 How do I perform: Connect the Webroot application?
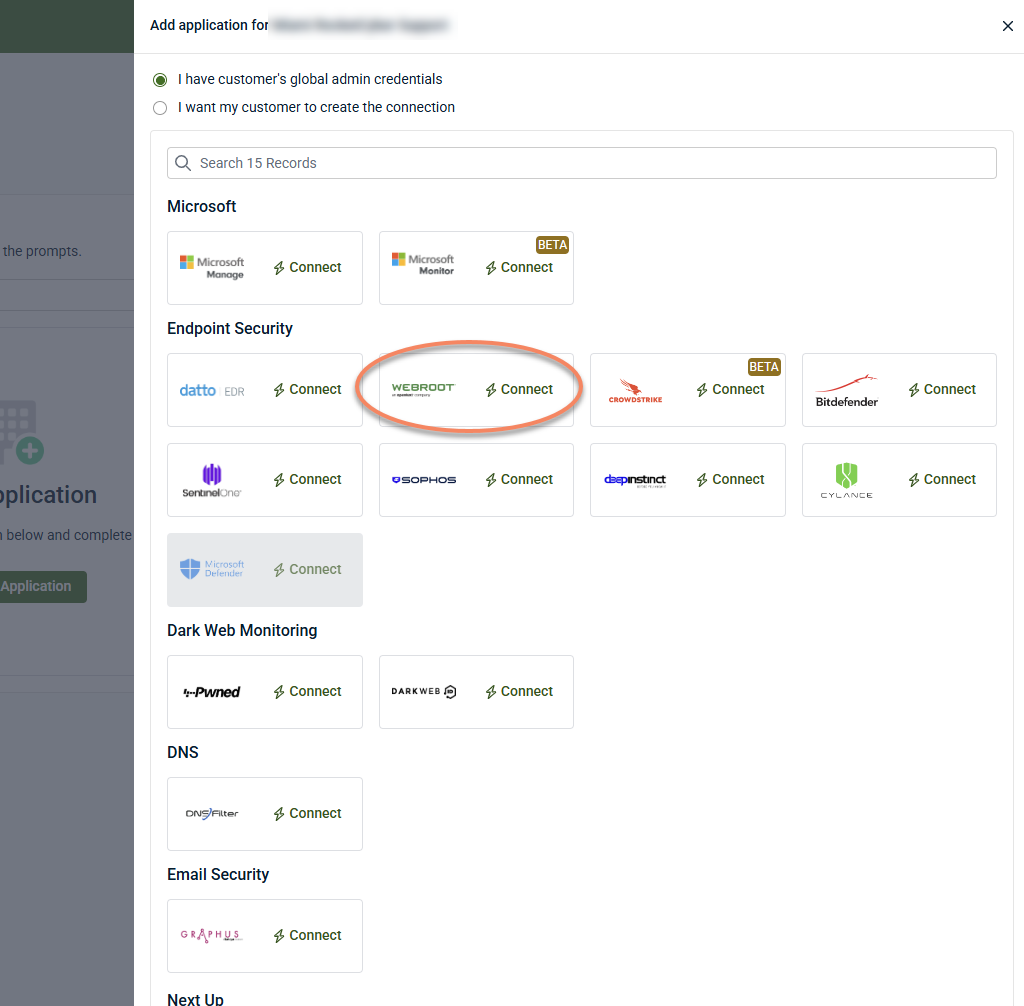(519, 389)
